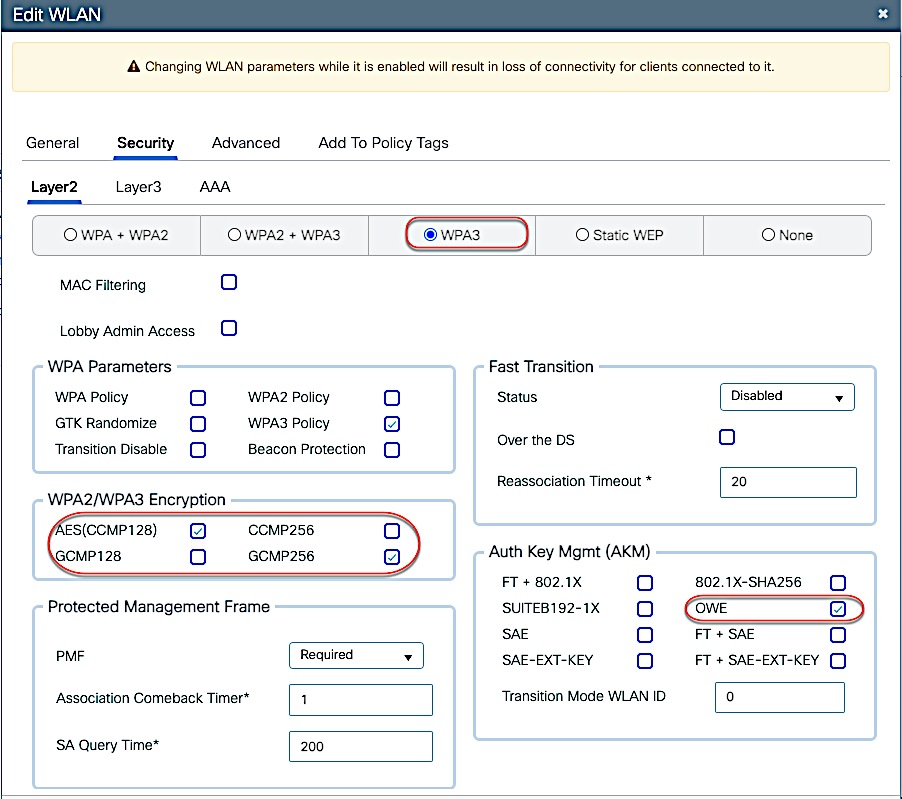The width and height of the screenshot is (902, 799).
Task: Open the Fast Transition Status dropdown
Action: click(x=786, y=396)
